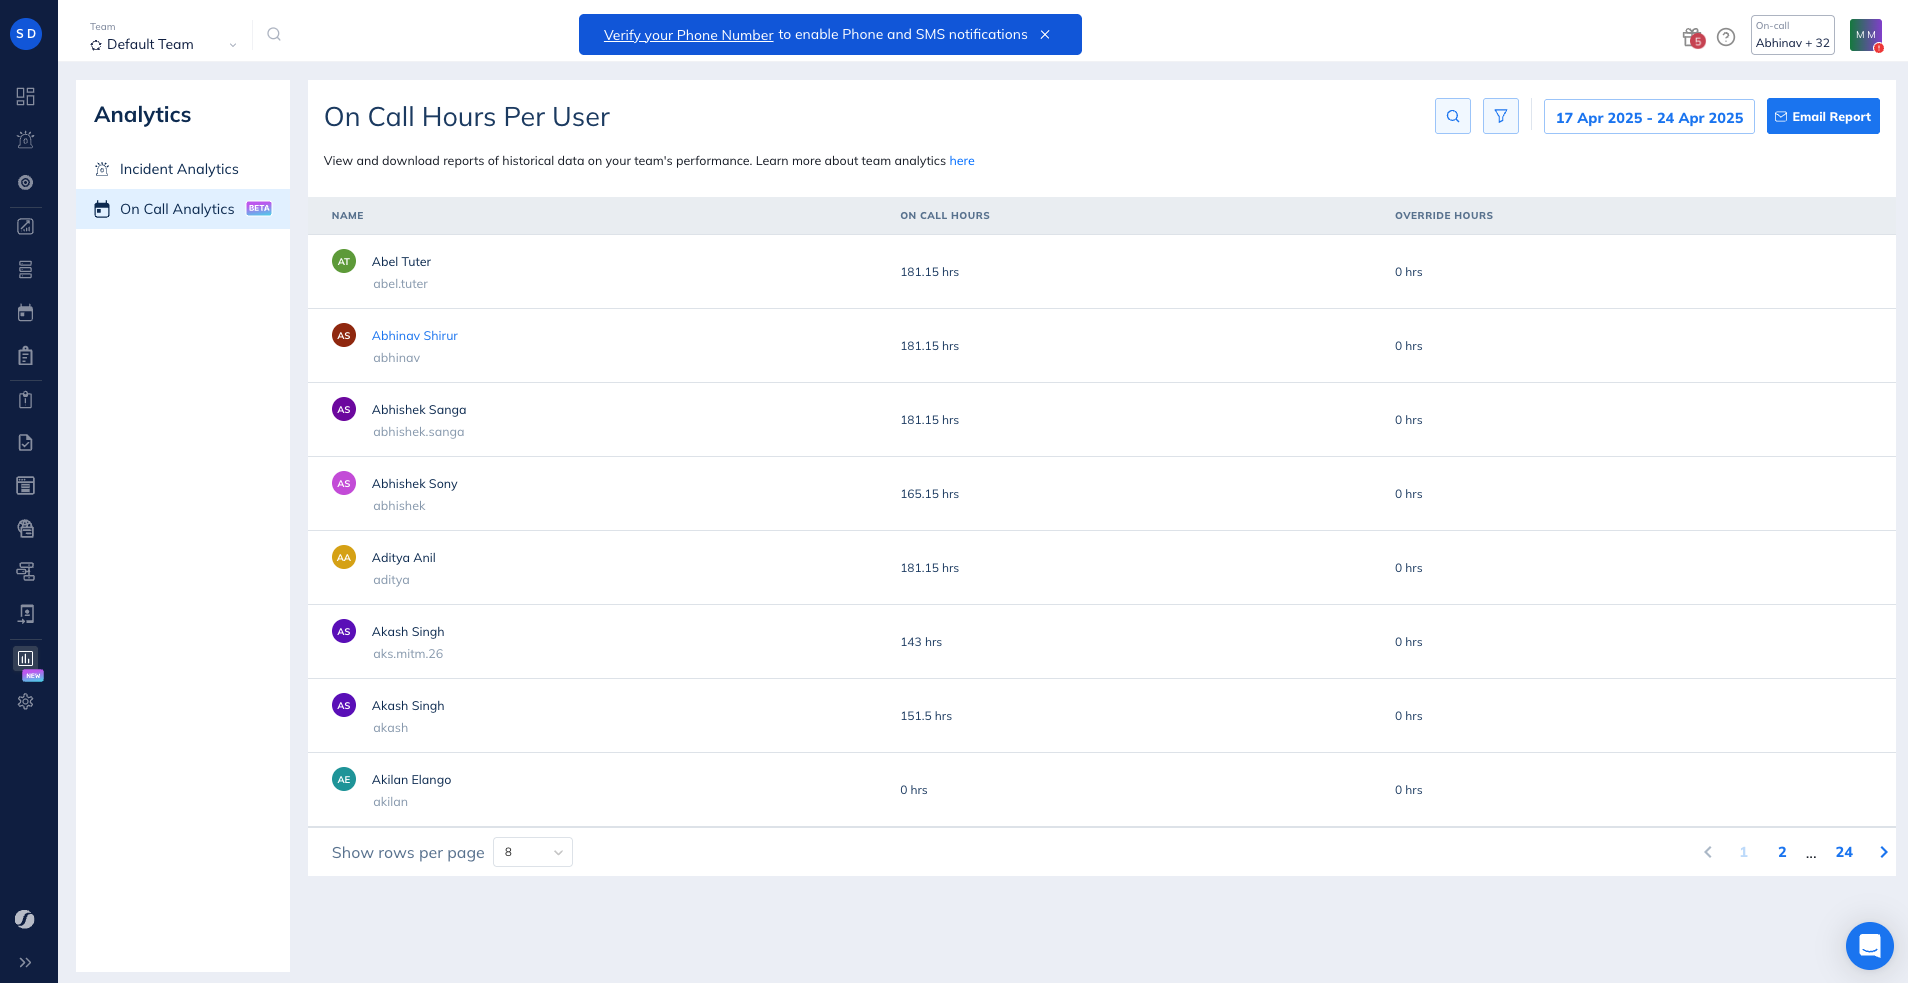The image size is (1908, 983).
Task: Dismiss the phone verification banner
Action: pos(1045,35)
